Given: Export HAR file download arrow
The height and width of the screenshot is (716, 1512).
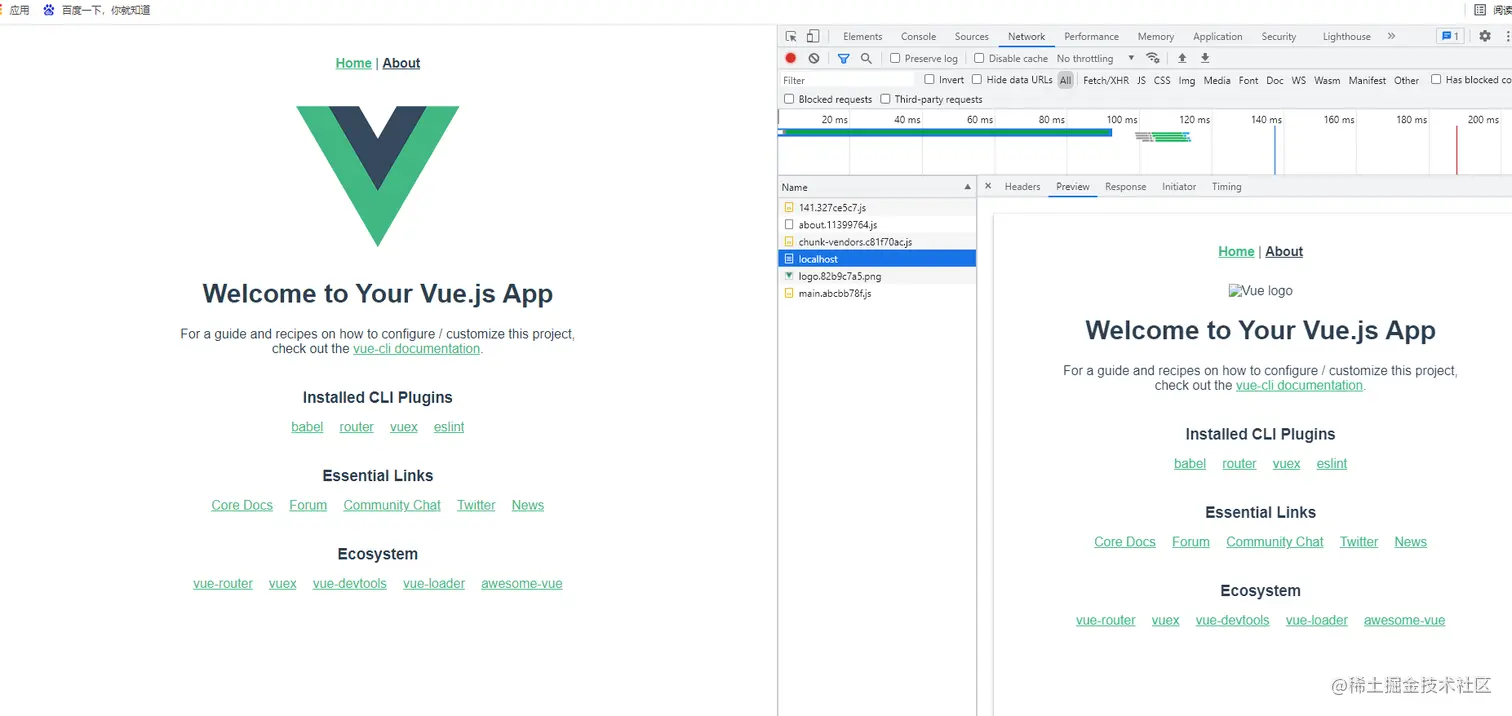Looking at the screenshot, I should click(x=1205, y=58).
